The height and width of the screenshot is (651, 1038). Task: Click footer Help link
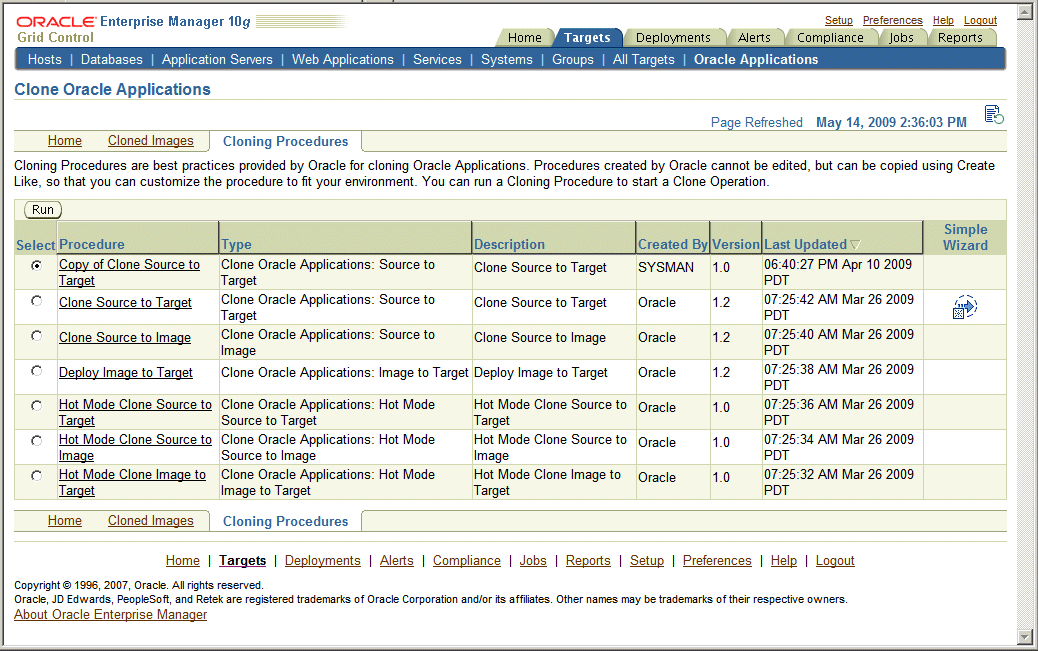(x=784, y=561)
